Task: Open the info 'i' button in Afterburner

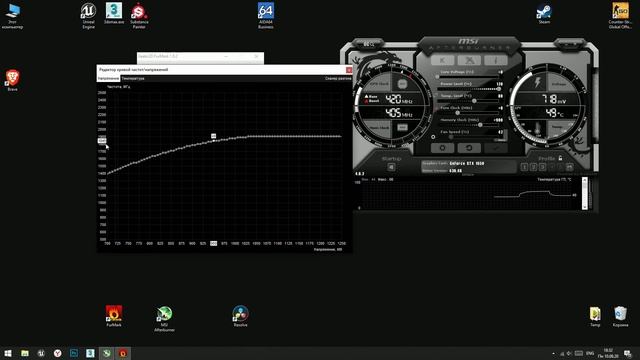Action: click(x=496, y=60)
